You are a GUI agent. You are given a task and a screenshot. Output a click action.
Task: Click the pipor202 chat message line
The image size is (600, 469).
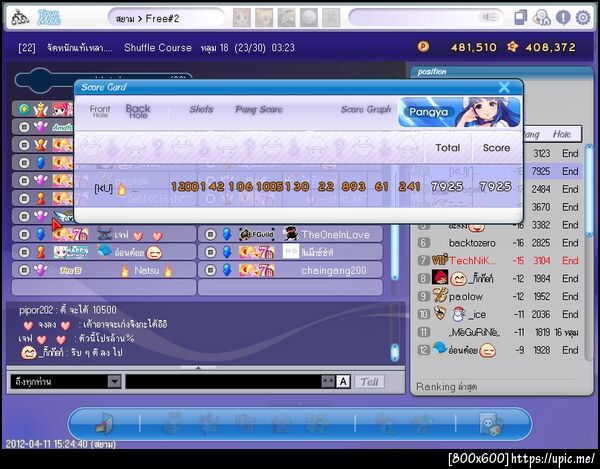click(68, 310)
